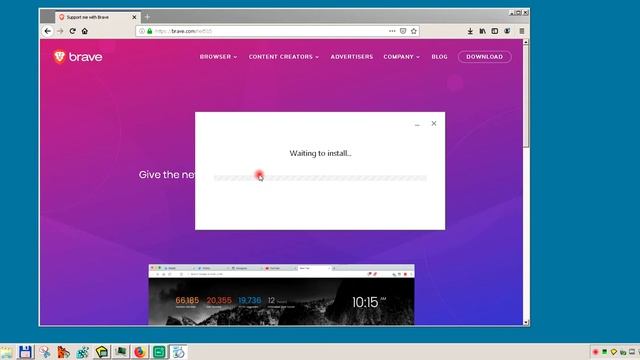Click the page vertical scrollbar thumb
640x360 pixels.
tap(526, 96)
